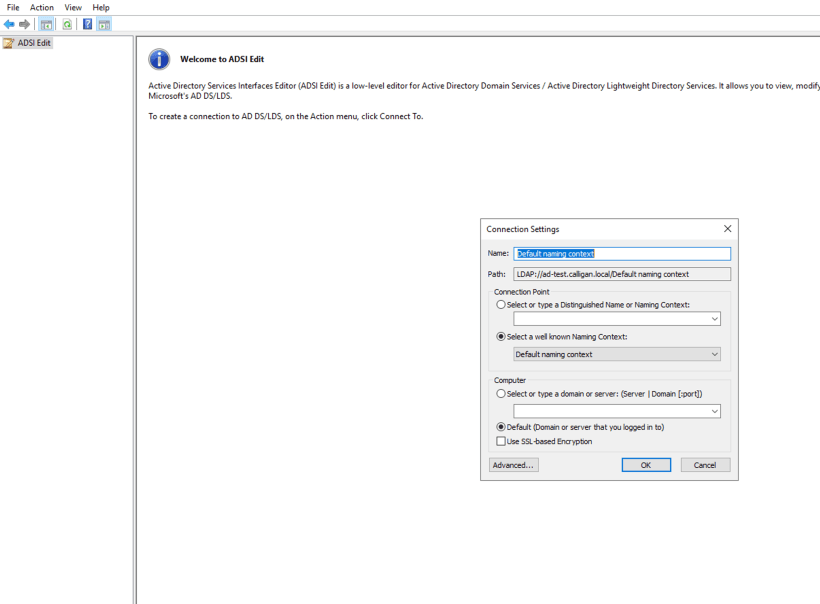Click the Path field showing LDAP address
820x604 pixels.
(x=622, y=274)
